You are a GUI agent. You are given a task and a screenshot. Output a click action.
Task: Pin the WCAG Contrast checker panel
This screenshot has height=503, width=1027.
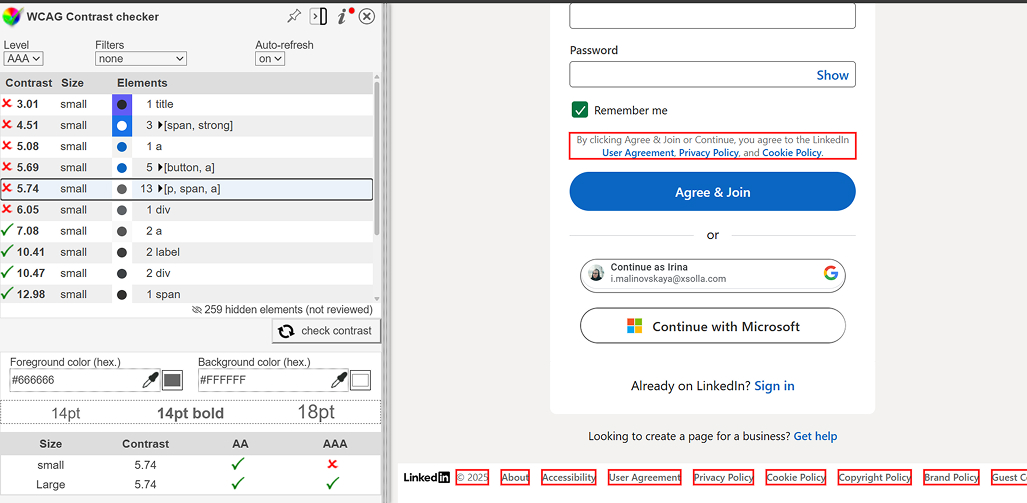pos(293,16)
